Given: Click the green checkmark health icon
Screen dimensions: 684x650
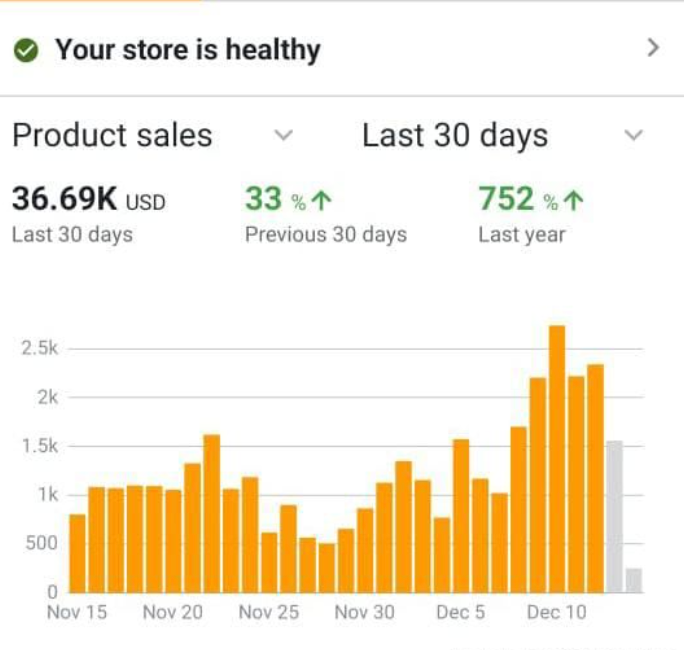Looking at the screenshot, I should (26, 50).
